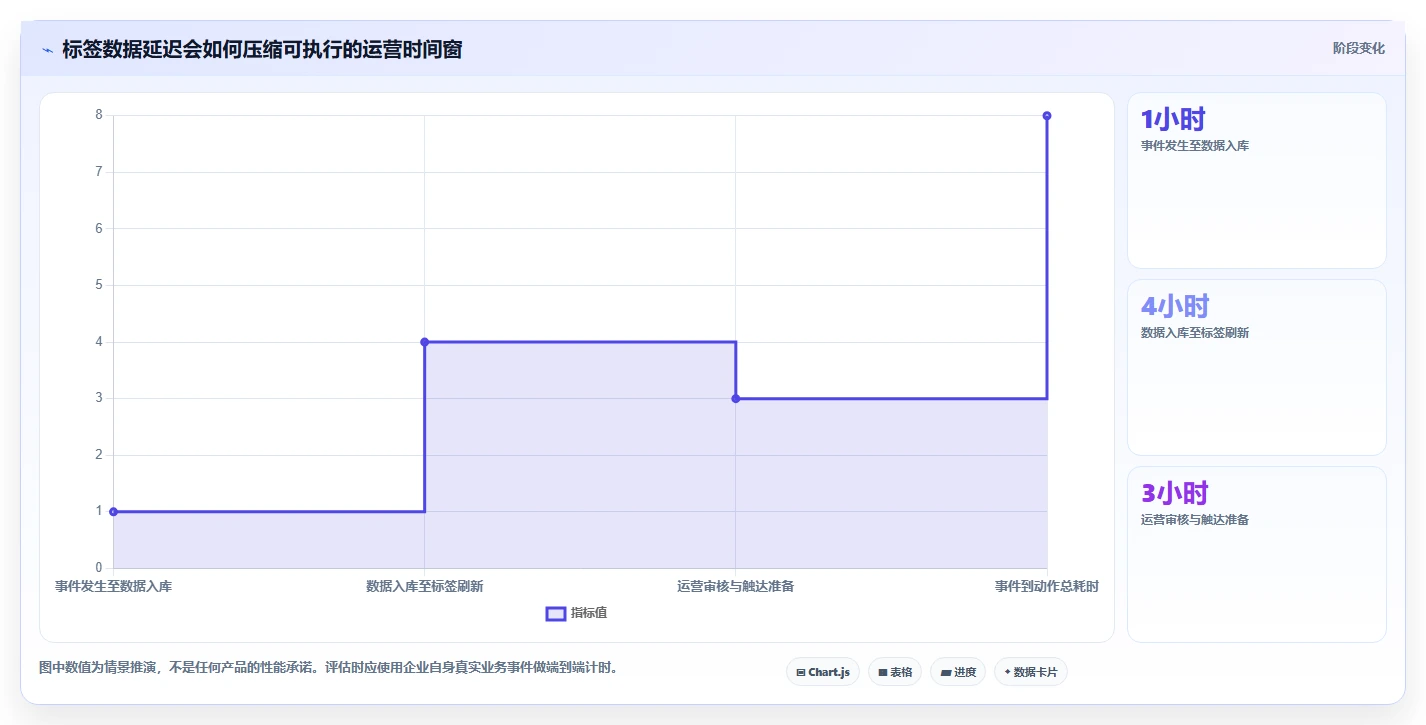The width and height of the screenshot is (1426, 725).
Task: Click card caption 运营审核与触达准备 under 3小时
Action: tap(1195, 520)
